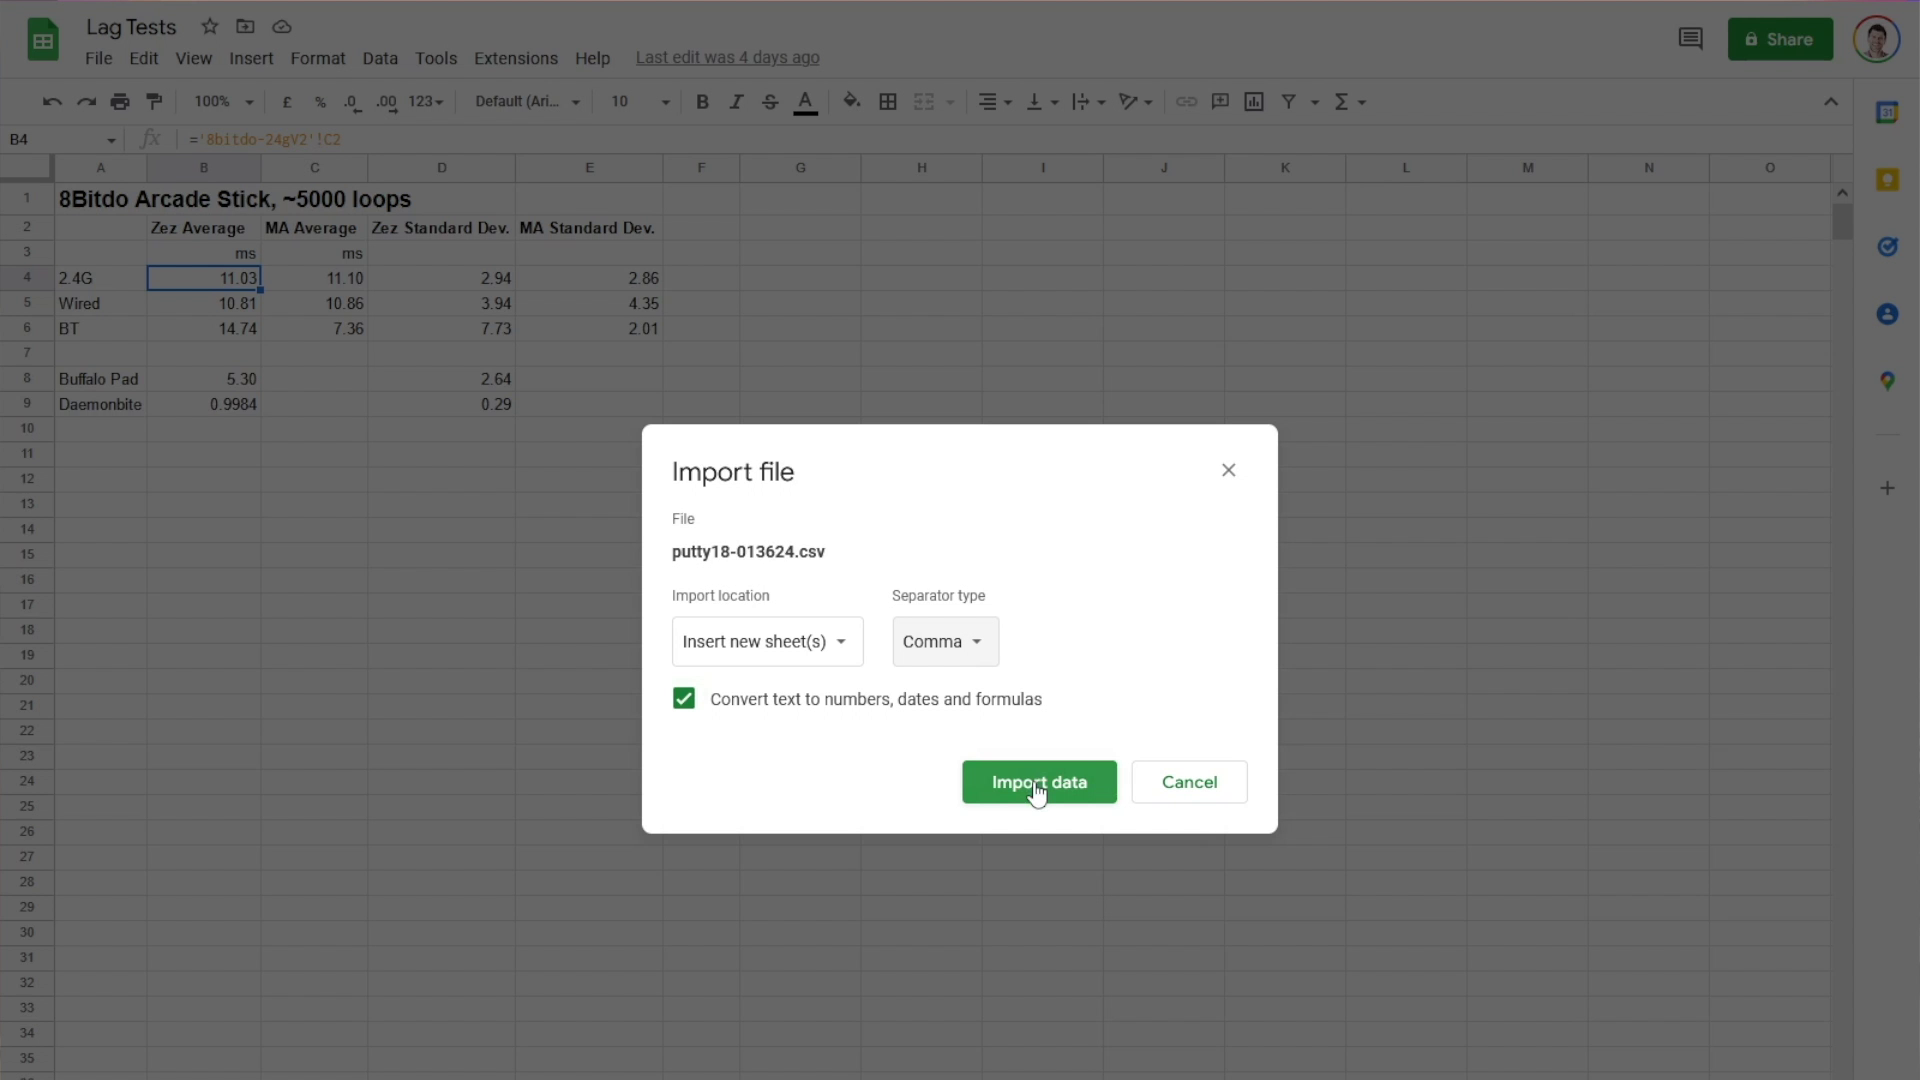Click the Bold formatting icon
Viewport: 1920px width, 1080px height.
(x=702, y=102)
